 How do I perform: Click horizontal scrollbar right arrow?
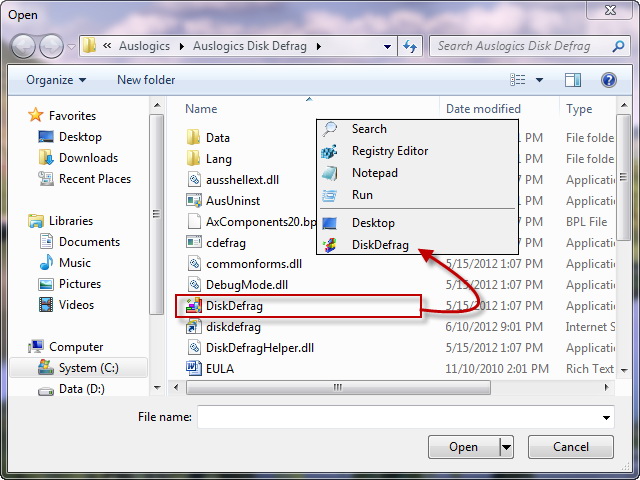[607, 387]
